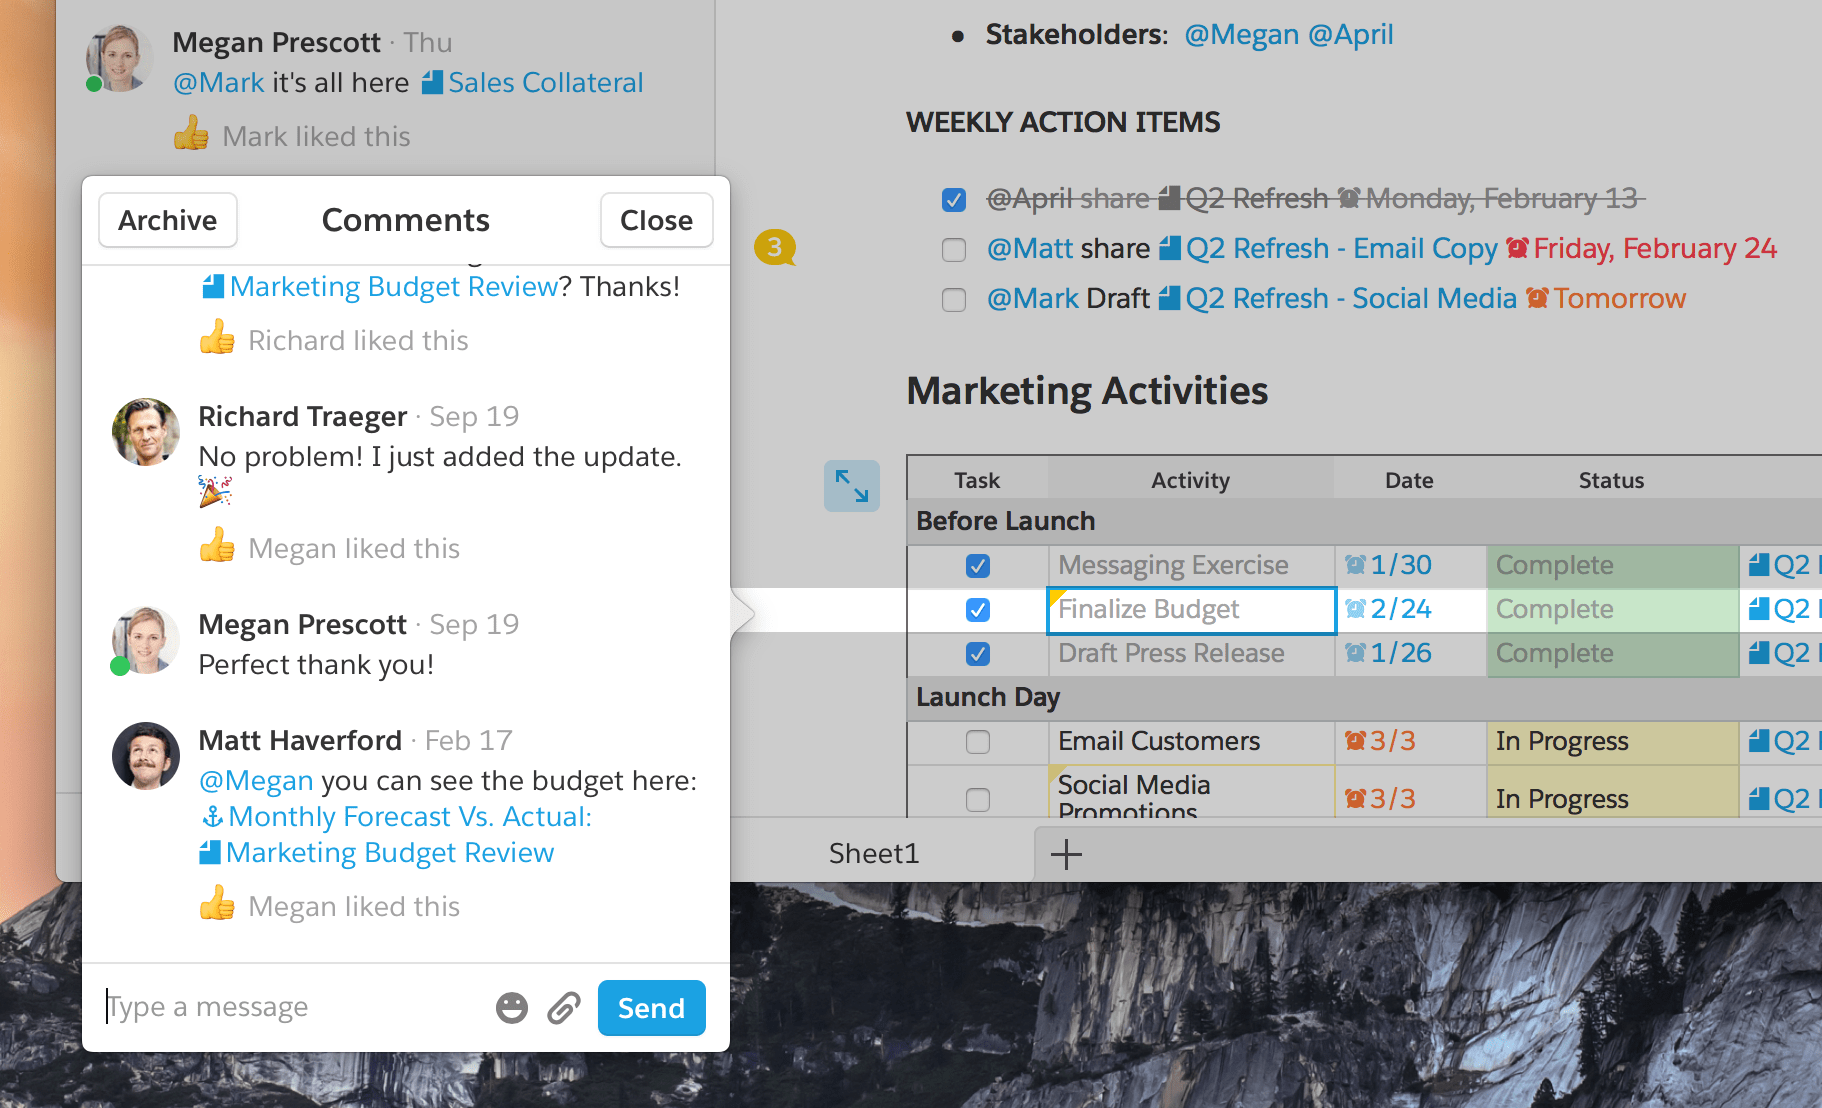The width and height of the screenshot is (1822, 1108).
Task: Click thumbs-up icon beside 'Richard liked this'
Action: (217, 338)
